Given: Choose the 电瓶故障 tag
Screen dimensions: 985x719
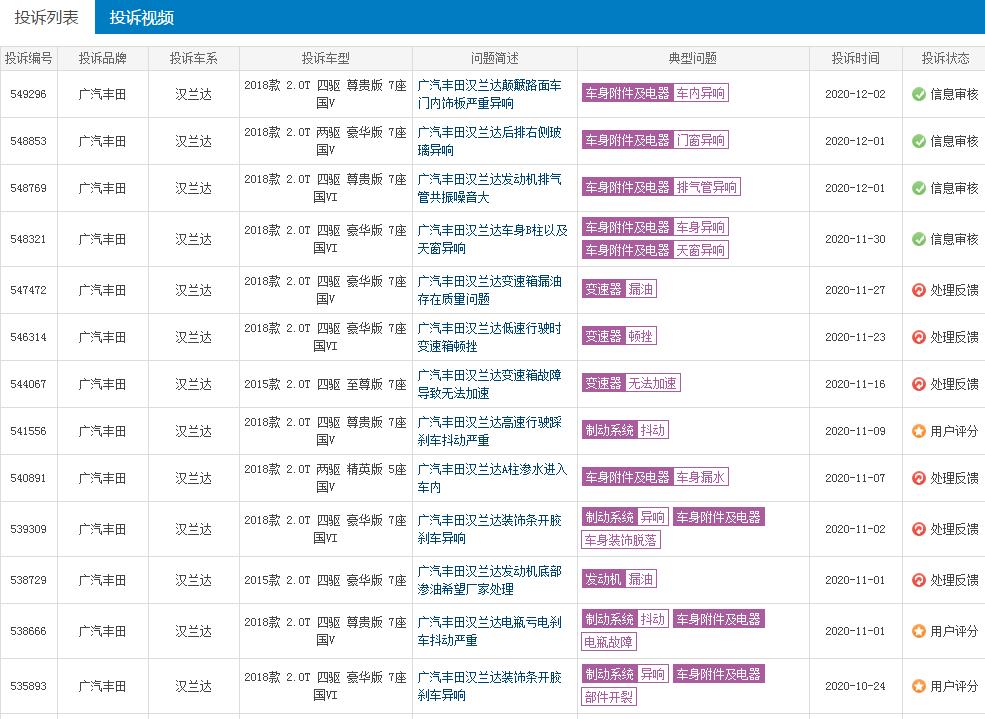Looking at the screenshot, I should click(609, 642).
